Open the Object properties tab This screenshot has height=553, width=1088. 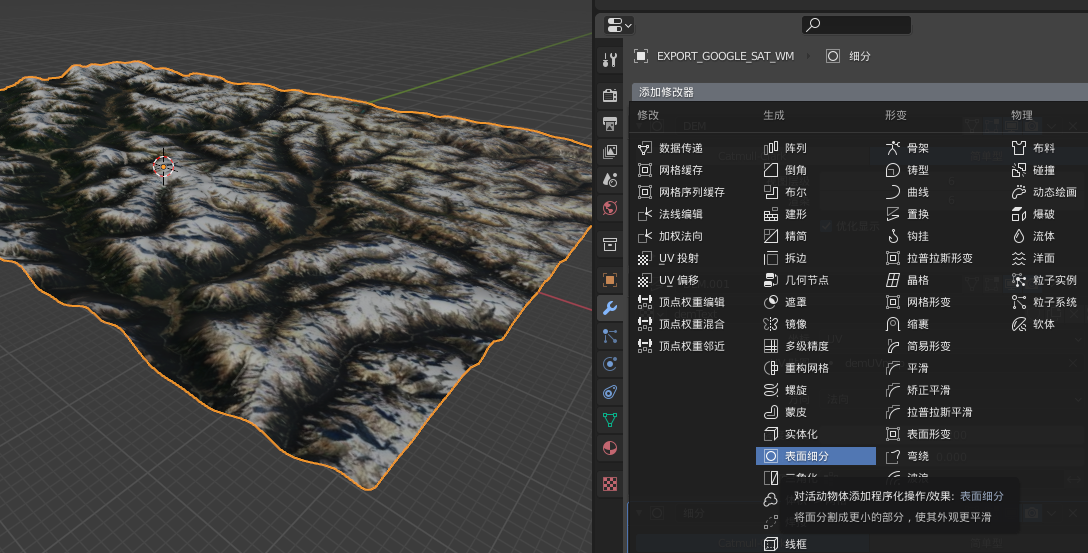(x=610, y=280)
